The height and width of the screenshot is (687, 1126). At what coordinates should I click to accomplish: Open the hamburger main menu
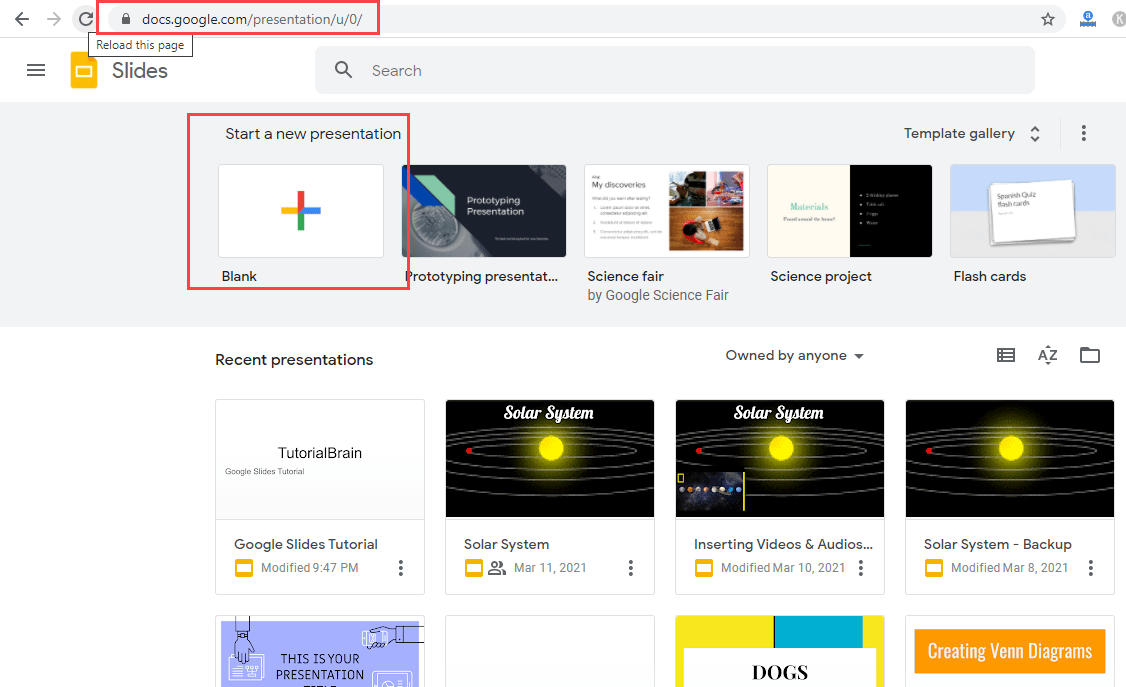click(x=36, y=70)
